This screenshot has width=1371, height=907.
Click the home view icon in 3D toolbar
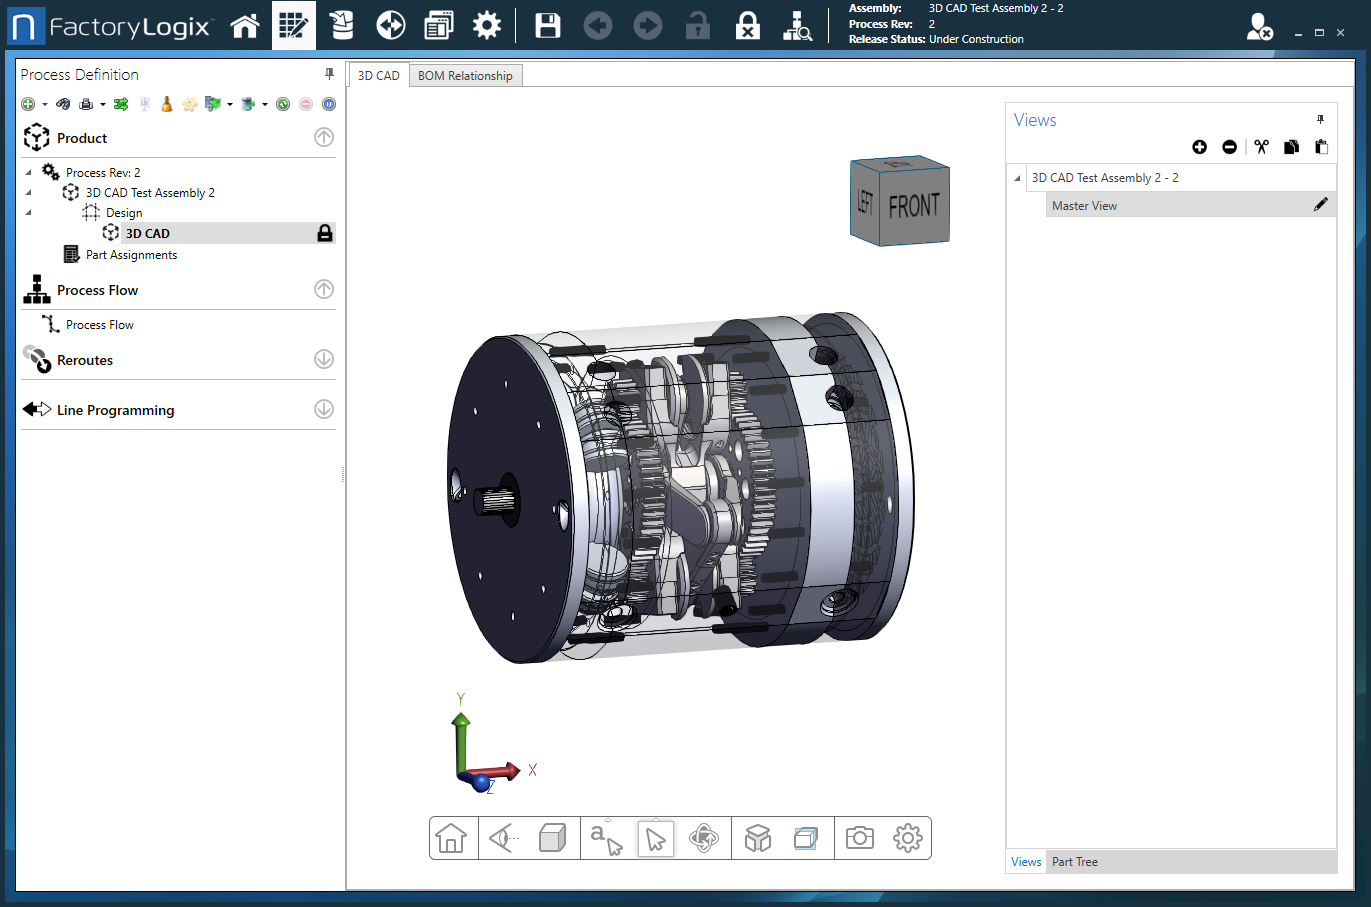(451, 838)
